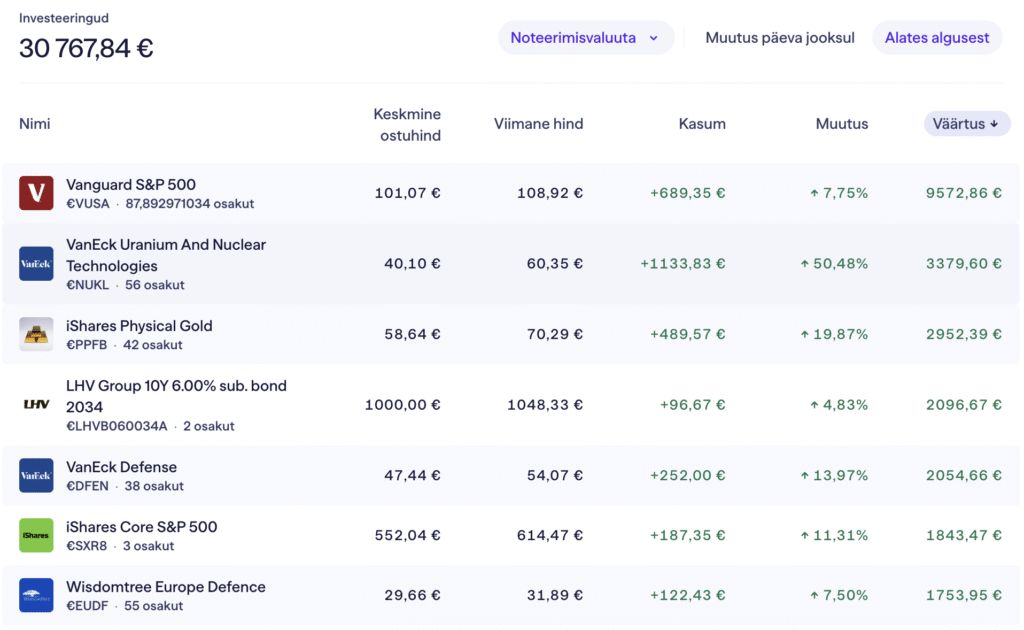Click the total Investeeringud value 30 767,84 €
Screen dimensions: 1024x630
pyautogui.click(x=86, y=47)
